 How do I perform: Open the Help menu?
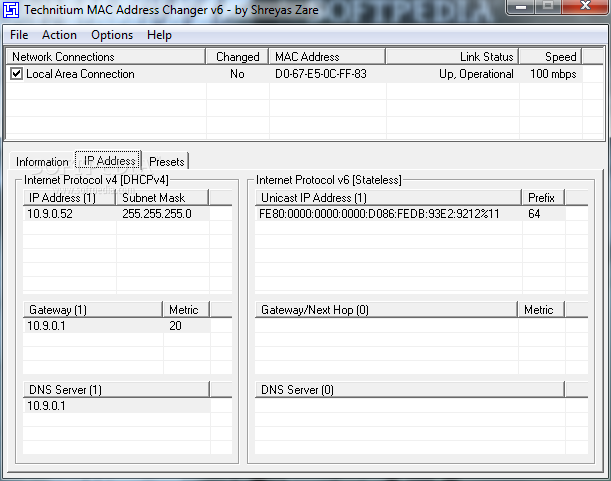pyautogui.click(x=159, y=35)
